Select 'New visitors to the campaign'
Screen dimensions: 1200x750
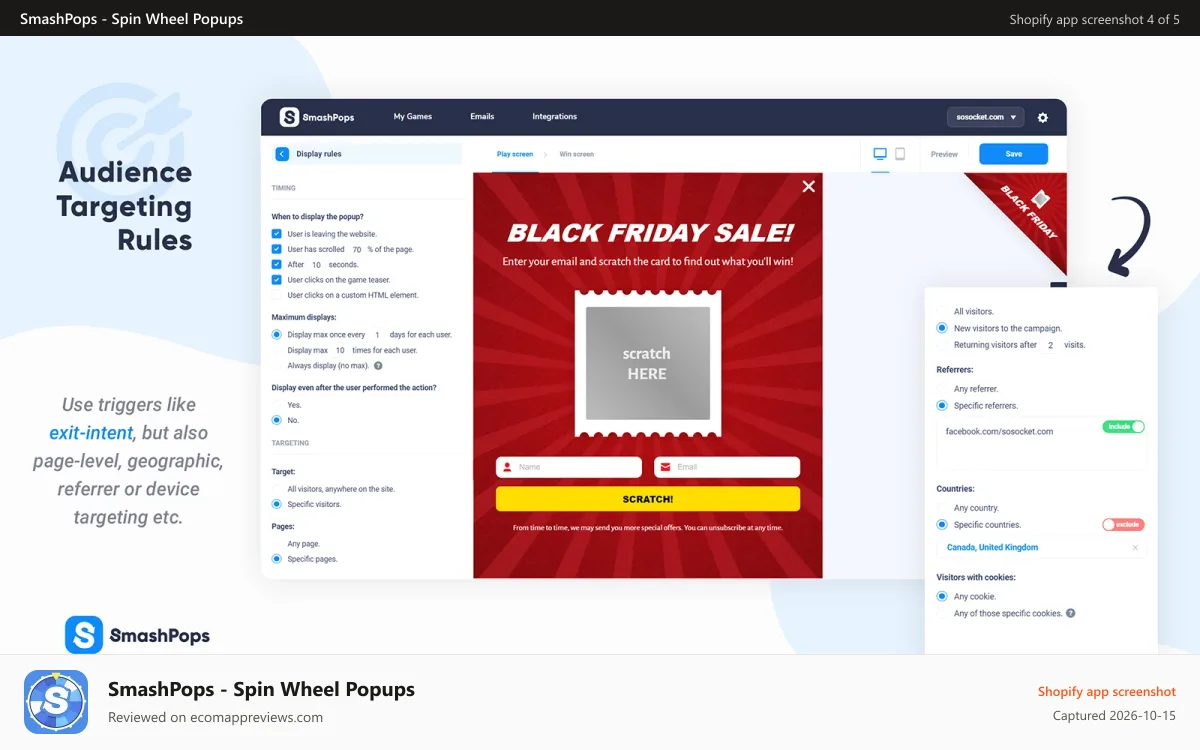tap(942, 328)
